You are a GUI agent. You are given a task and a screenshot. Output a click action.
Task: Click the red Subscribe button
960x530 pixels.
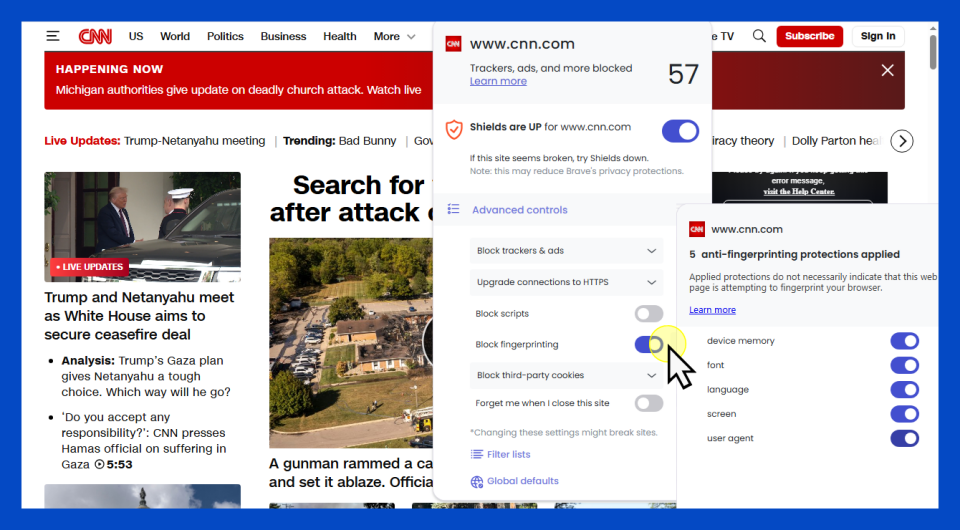coord(809,36)
